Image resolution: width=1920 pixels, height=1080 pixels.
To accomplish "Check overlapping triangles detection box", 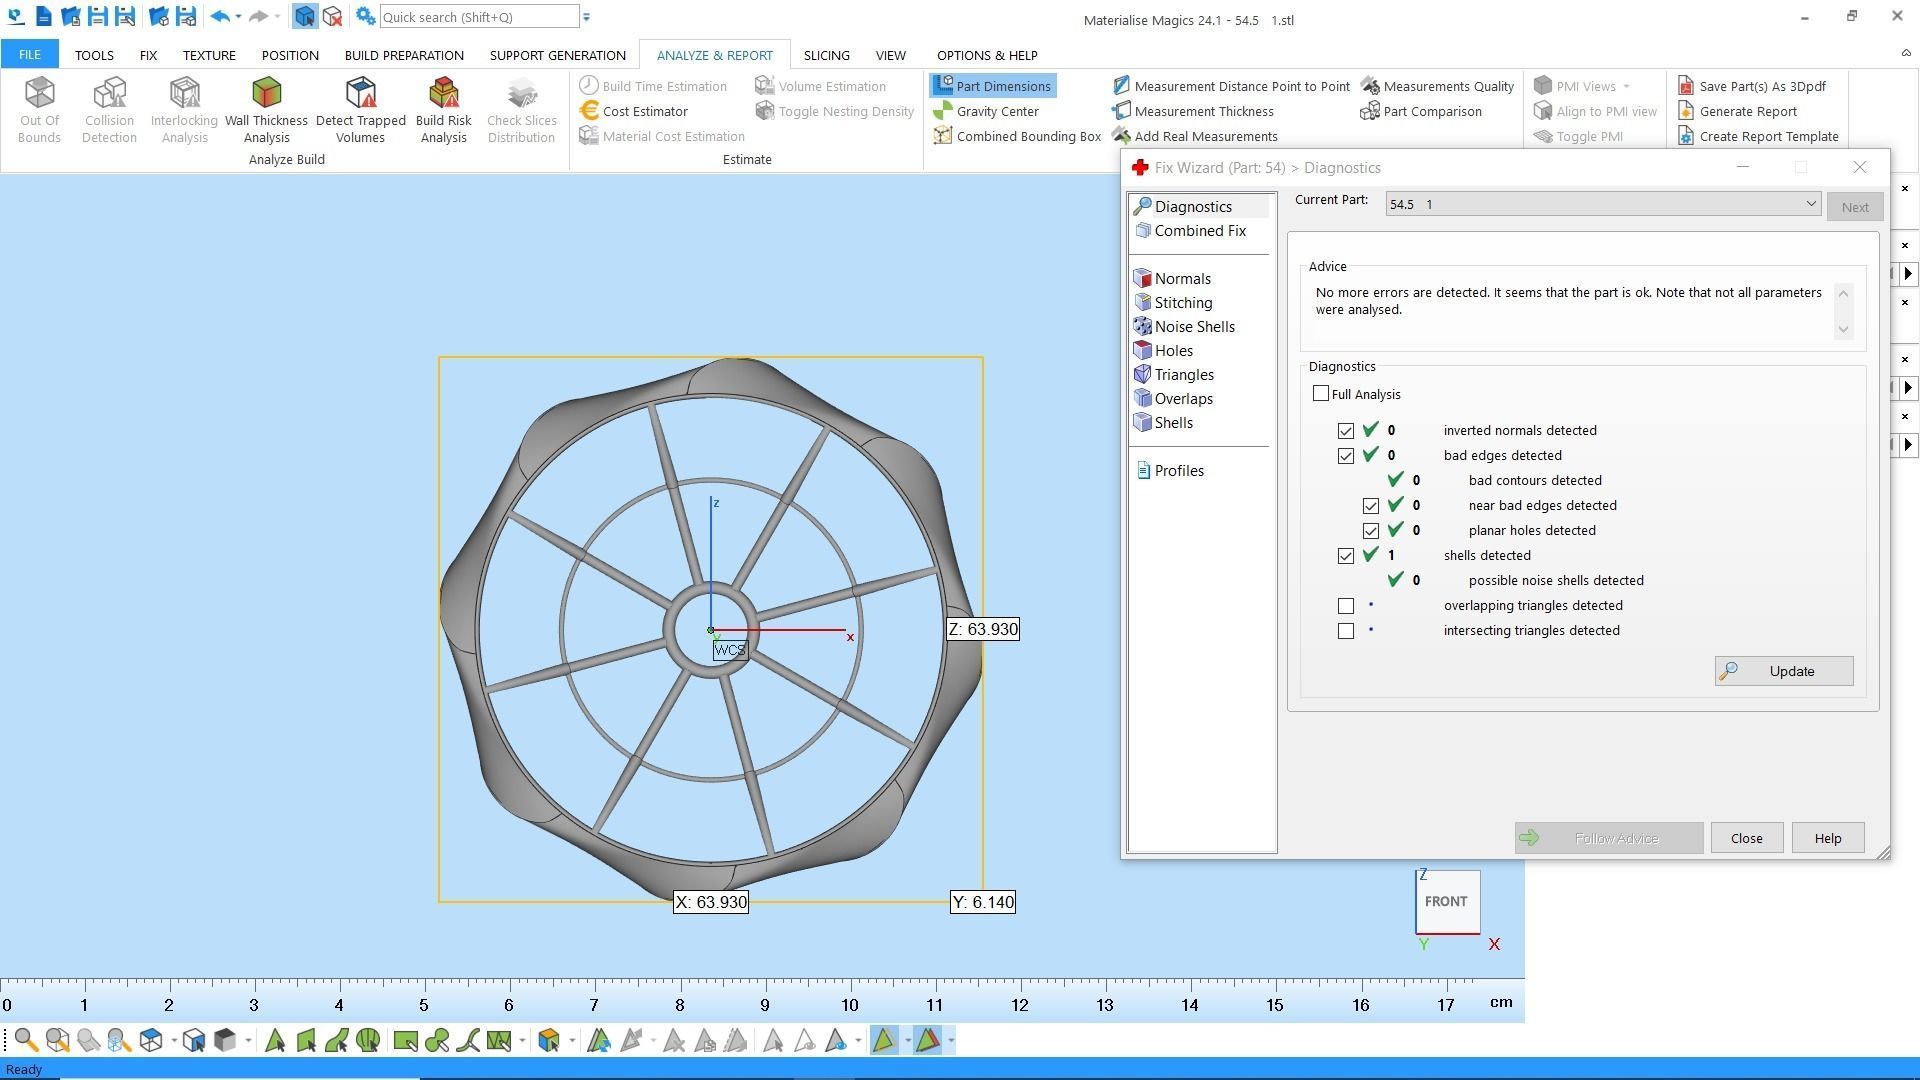I will (x=1346, y=606).
